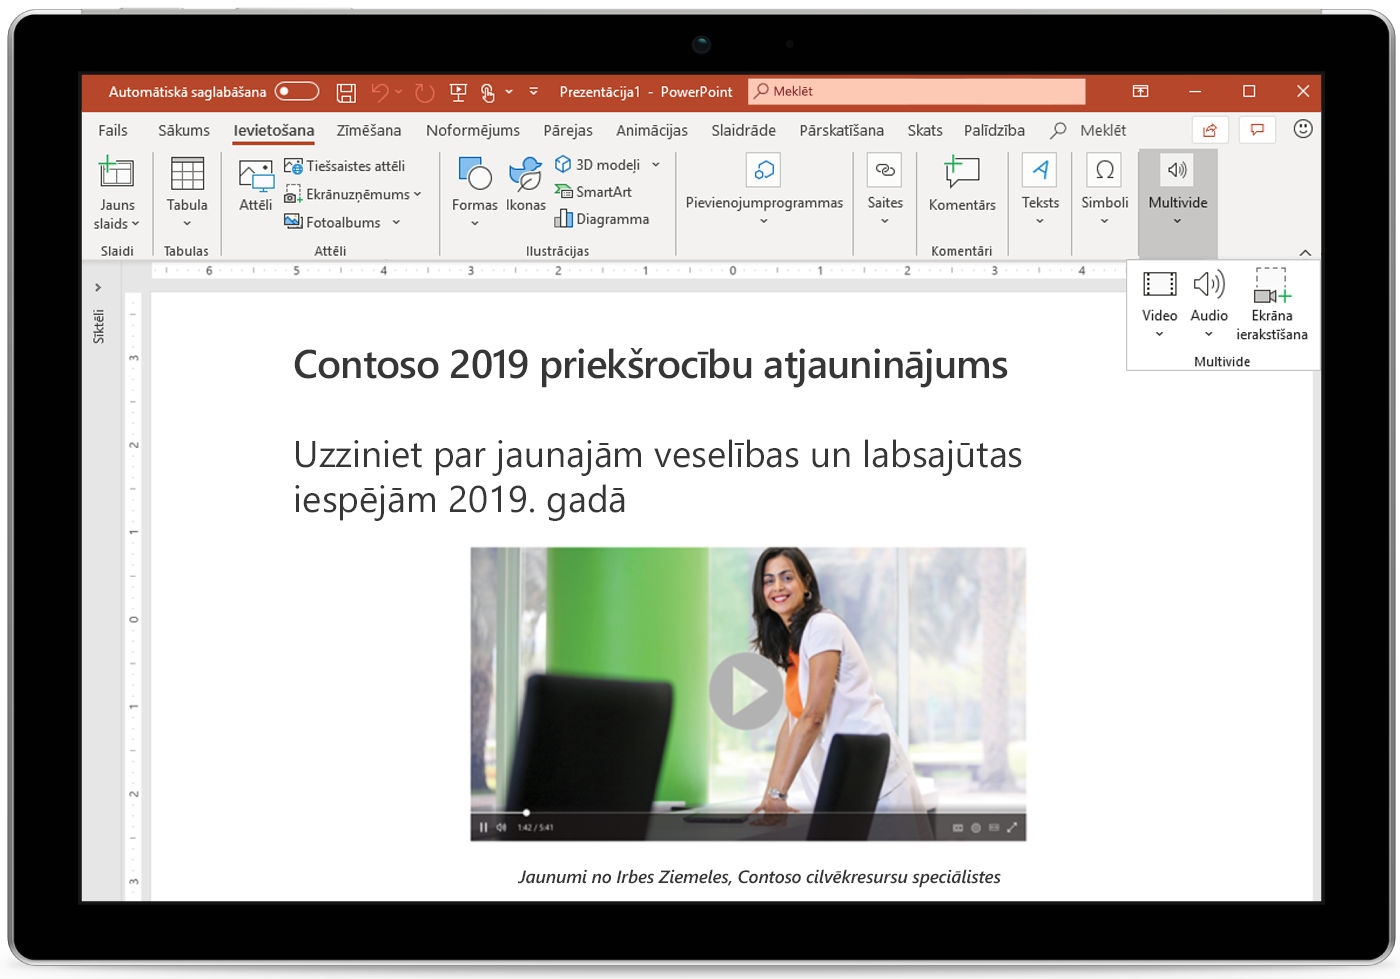
Task: Open Customize Quick Access Toolbar dropdown
Action: 534,92
